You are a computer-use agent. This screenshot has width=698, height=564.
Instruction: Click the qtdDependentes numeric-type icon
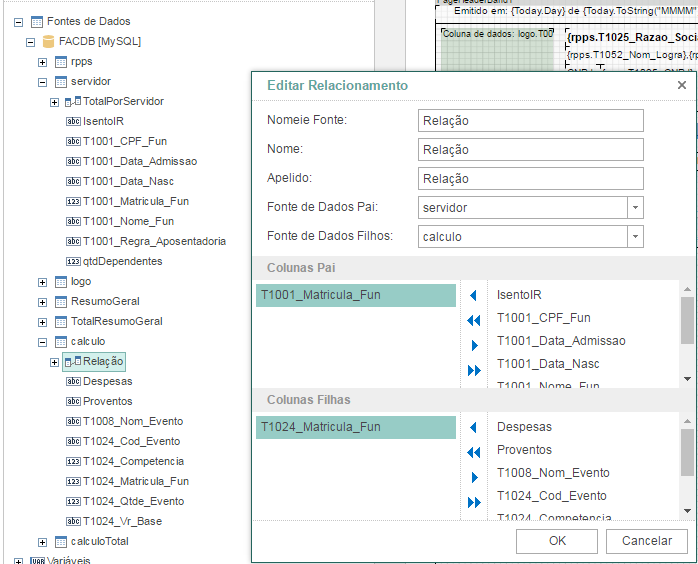coord(73,261)
